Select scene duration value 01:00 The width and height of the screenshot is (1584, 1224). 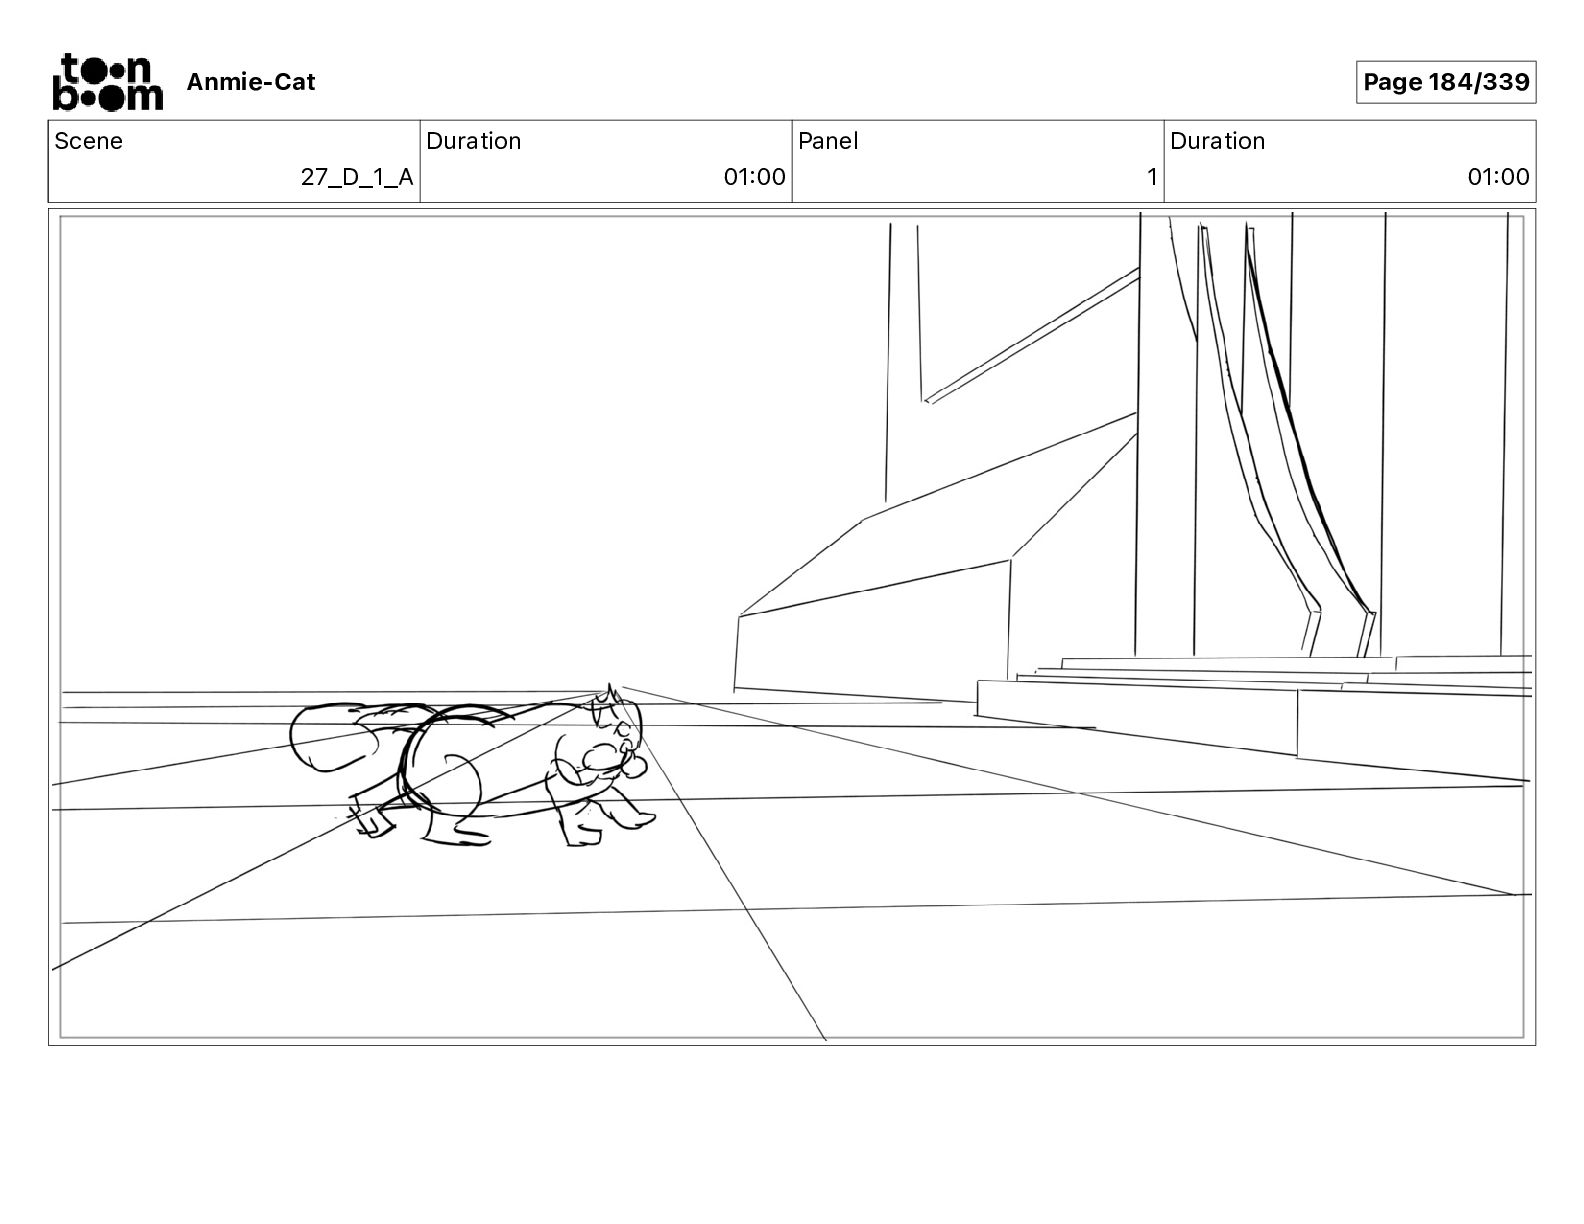pyautogui.click(x=755, y=177)
